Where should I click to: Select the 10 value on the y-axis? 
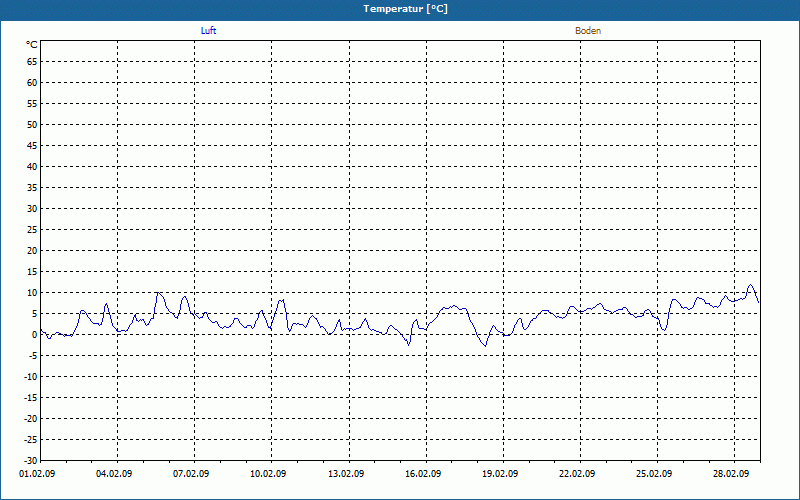point(32,292)
